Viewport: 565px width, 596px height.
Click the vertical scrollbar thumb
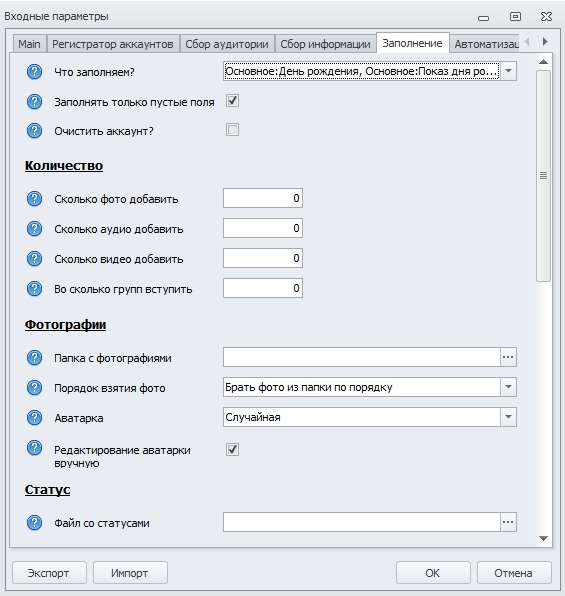point(543,176)
